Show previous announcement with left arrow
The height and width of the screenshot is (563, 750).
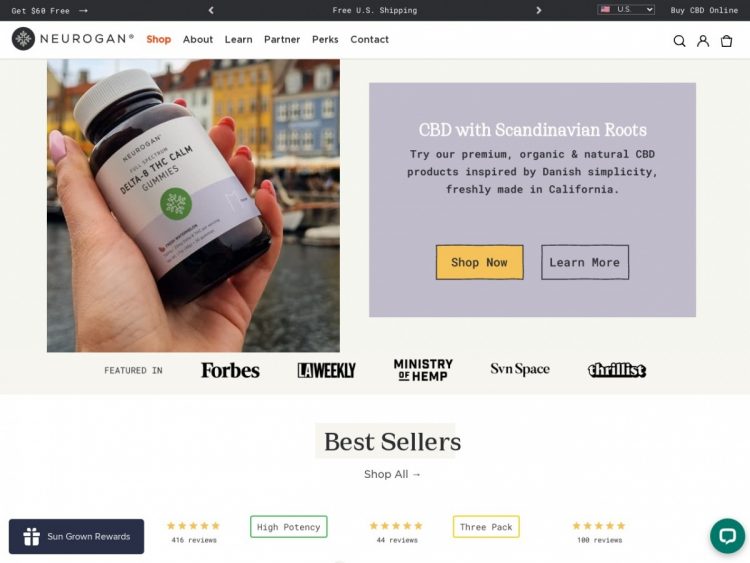pos(211,10)
